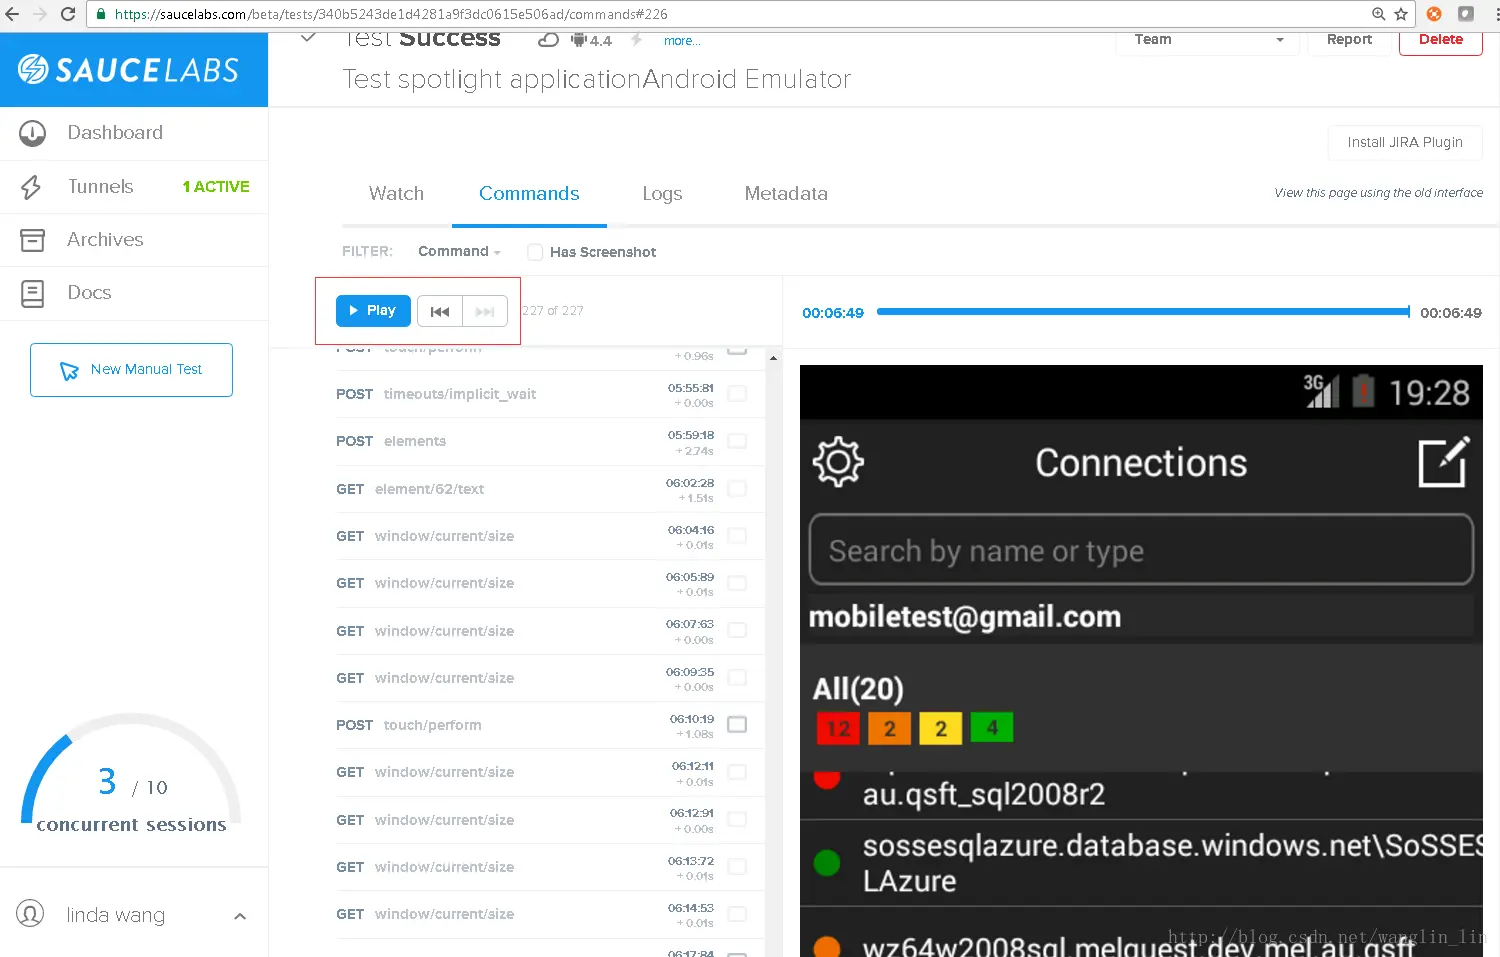Image resolution: width=1500 pixels, height=957 pixels.
Task: Tick the checkbox on the timeouts/implicit_wait row
Action: tap(737, 394)
